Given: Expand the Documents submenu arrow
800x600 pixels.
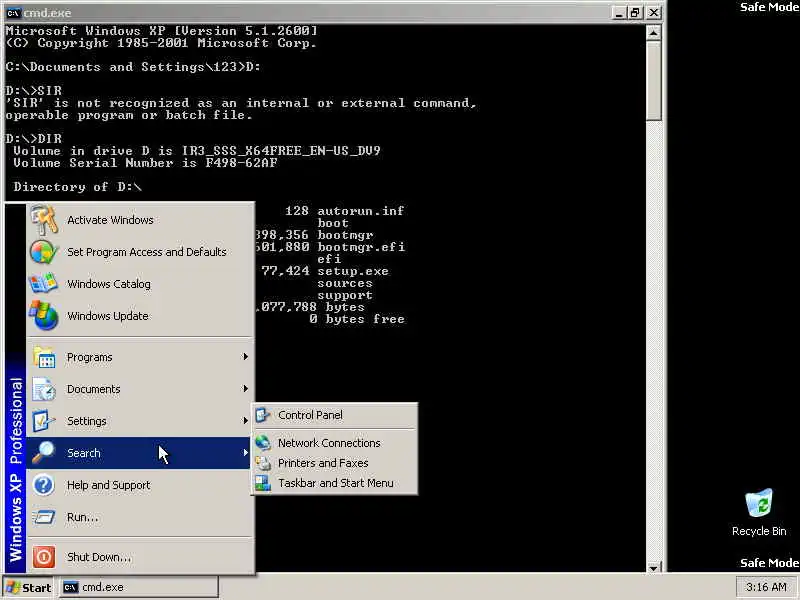Looking at the screenshot, I should click(x=245, y=389).
